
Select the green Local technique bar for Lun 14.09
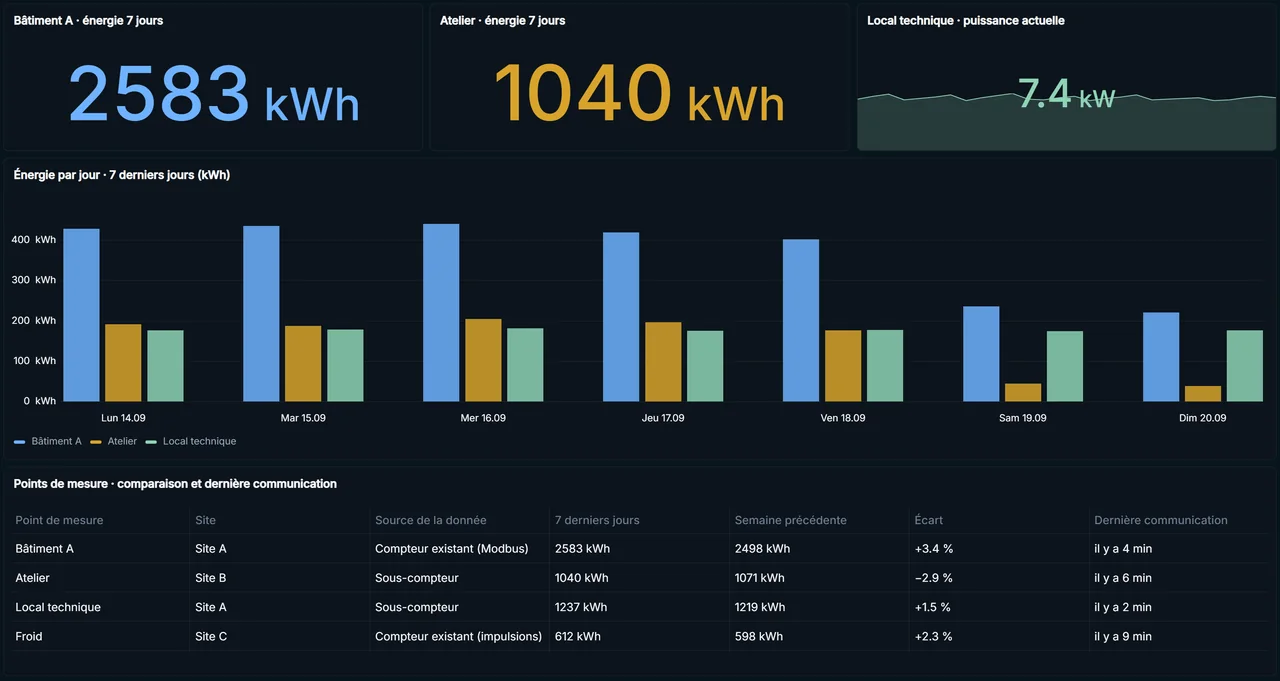165,366
